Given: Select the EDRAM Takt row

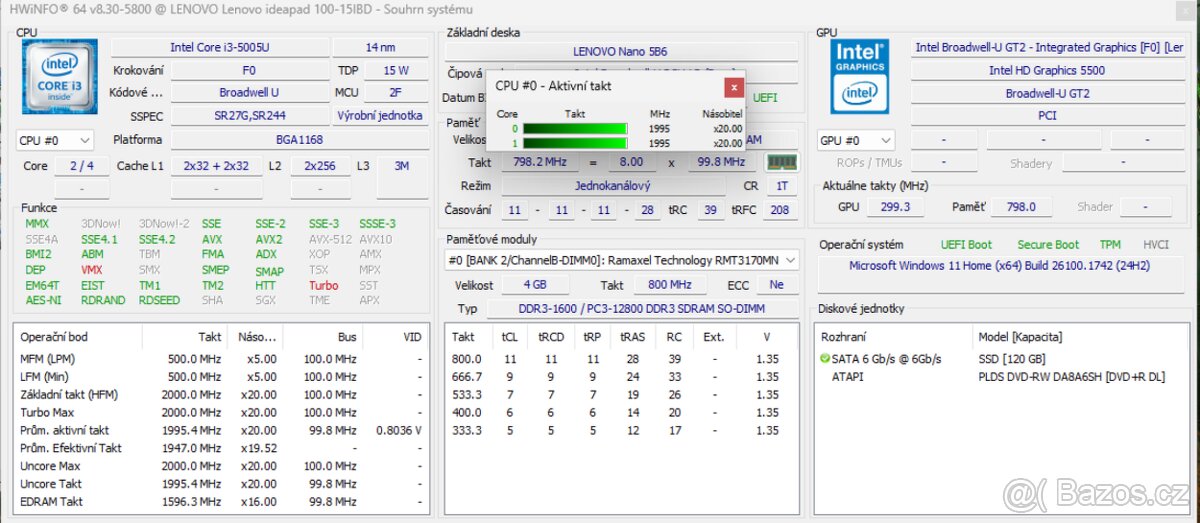Looking at the screenshot, I should pos(221,502).
